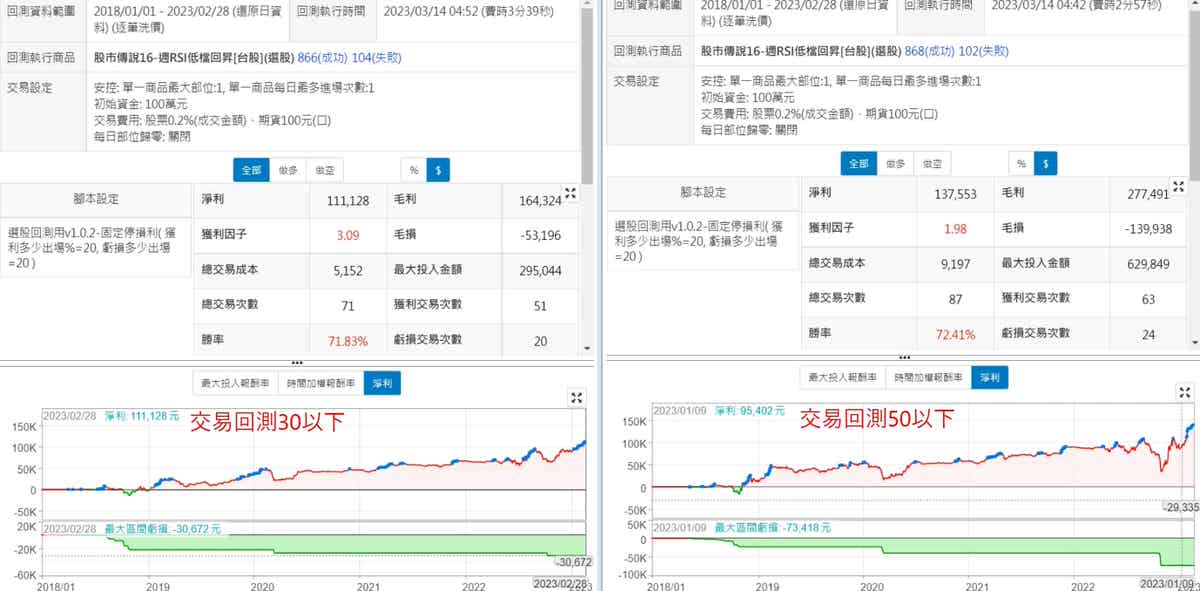Show 最大投入報酬率 for the 交易回測30以下 chart
Image resolution: width=1200 pixels, height=591 pixels.
point(236,383)
